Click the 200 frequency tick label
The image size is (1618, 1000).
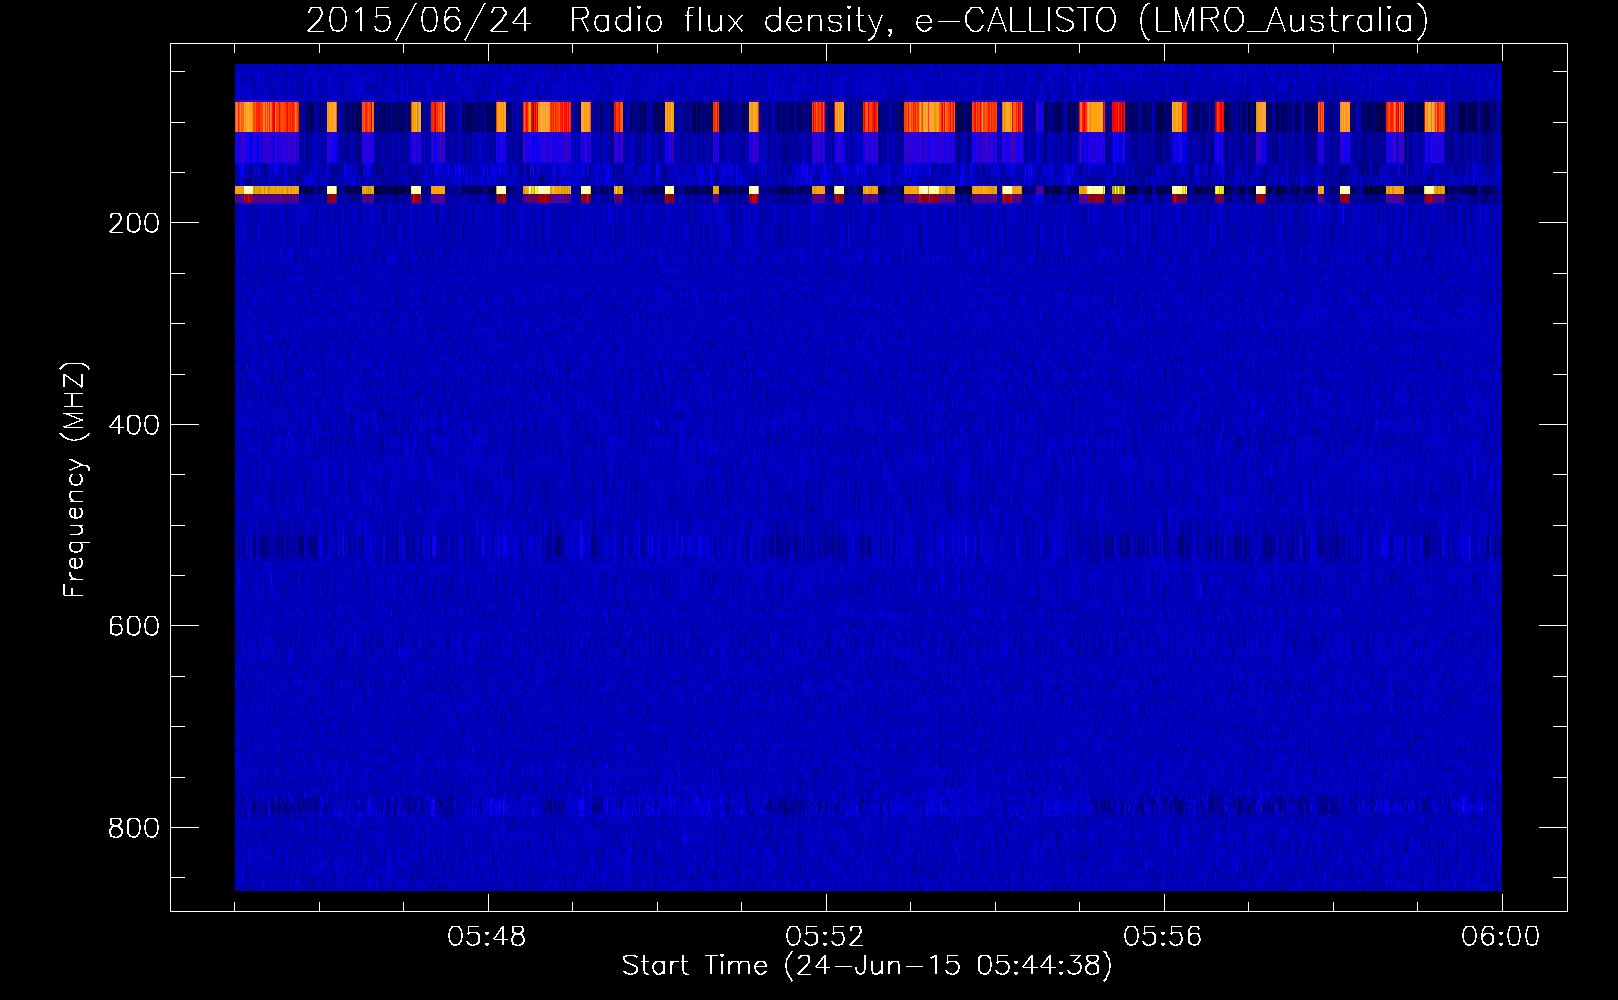pyautogui.click(x=134, y=223)
